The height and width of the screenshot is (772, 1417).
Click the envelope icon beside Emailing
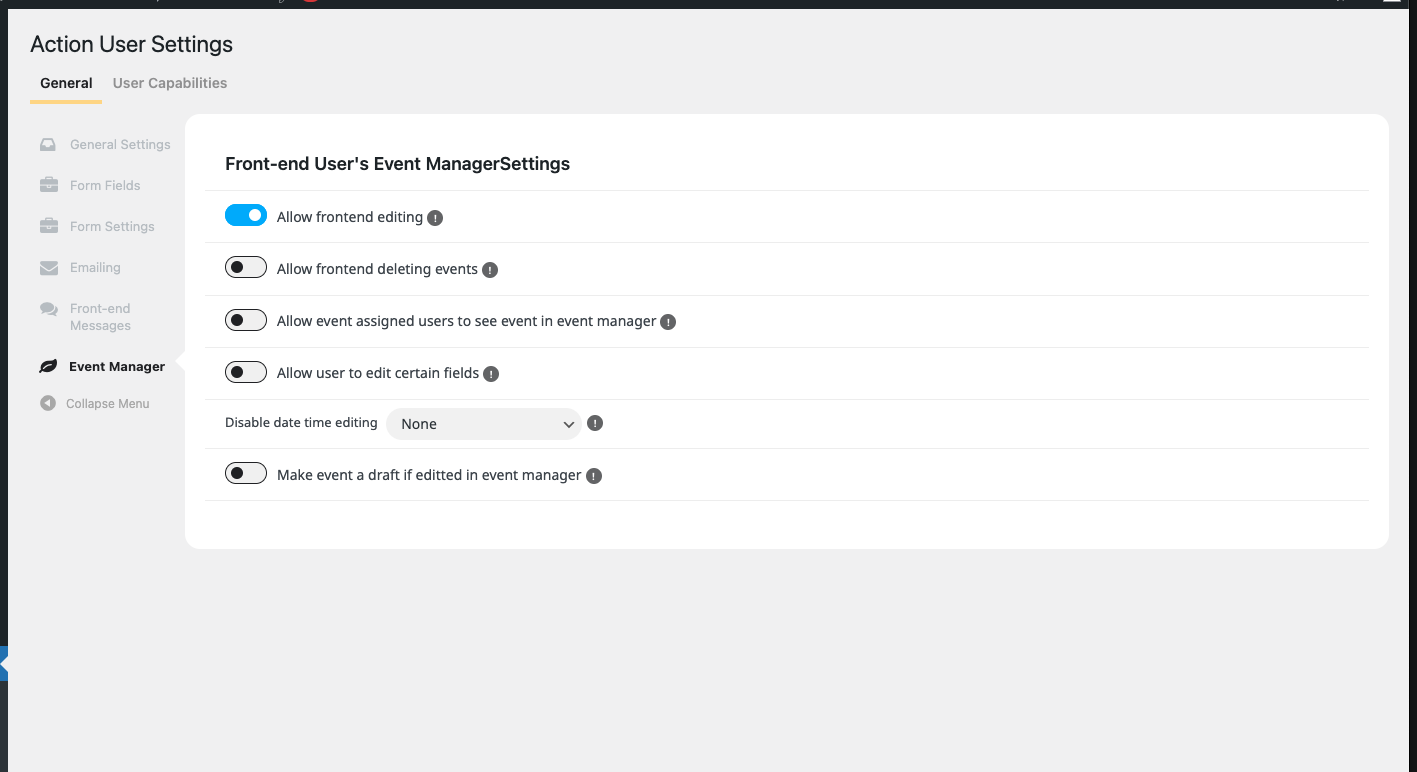click(48, 268)
